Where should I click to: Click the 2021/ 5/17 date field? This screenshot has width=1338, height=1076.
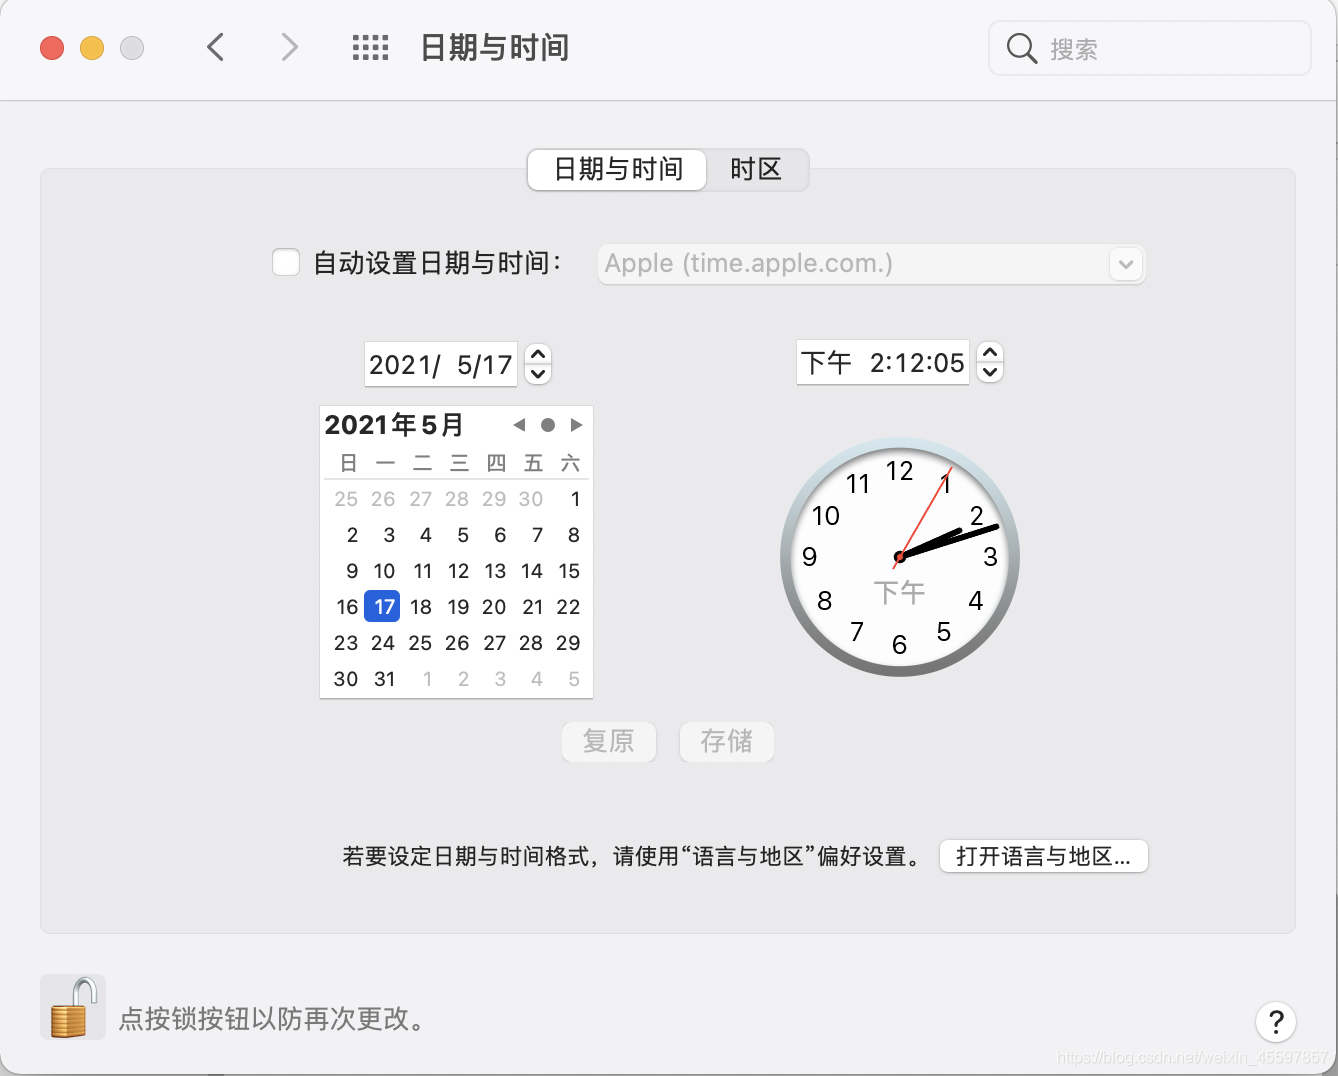point(441,365)
